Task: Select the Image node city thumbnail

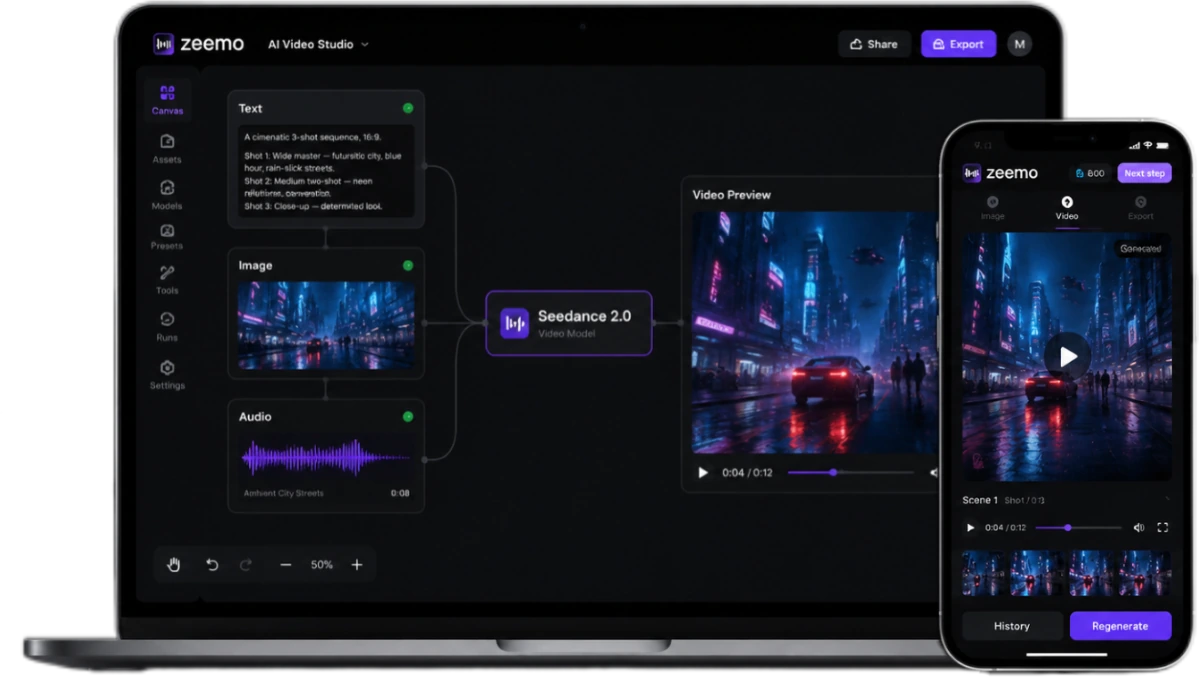Action: [326, 325]
